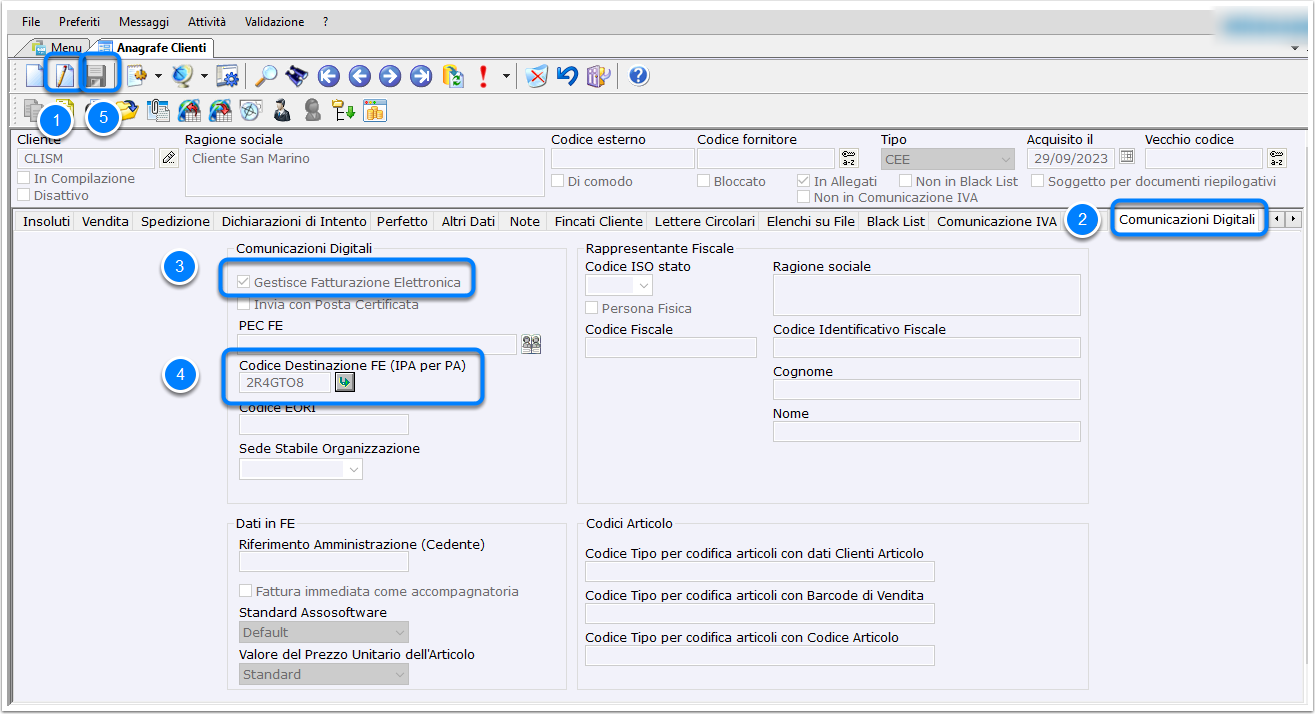Click lookup button beside Codice fornitore field
This screenshot has height=714, width=1315.
(x=849, y=158)
